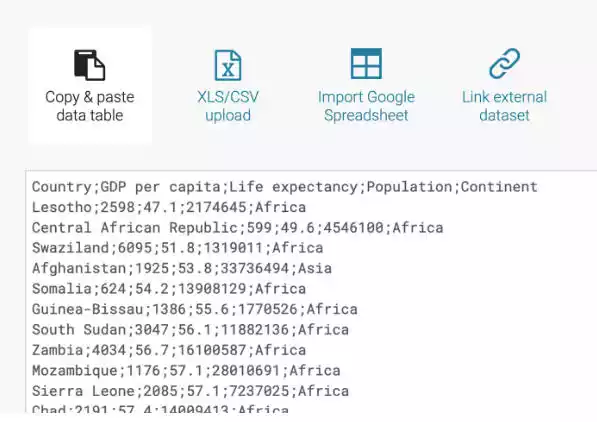Screen dimensions: 597x422
Task: Click the XLS/CSV spreadsheet file icon
Action: [x=228, y=65]
